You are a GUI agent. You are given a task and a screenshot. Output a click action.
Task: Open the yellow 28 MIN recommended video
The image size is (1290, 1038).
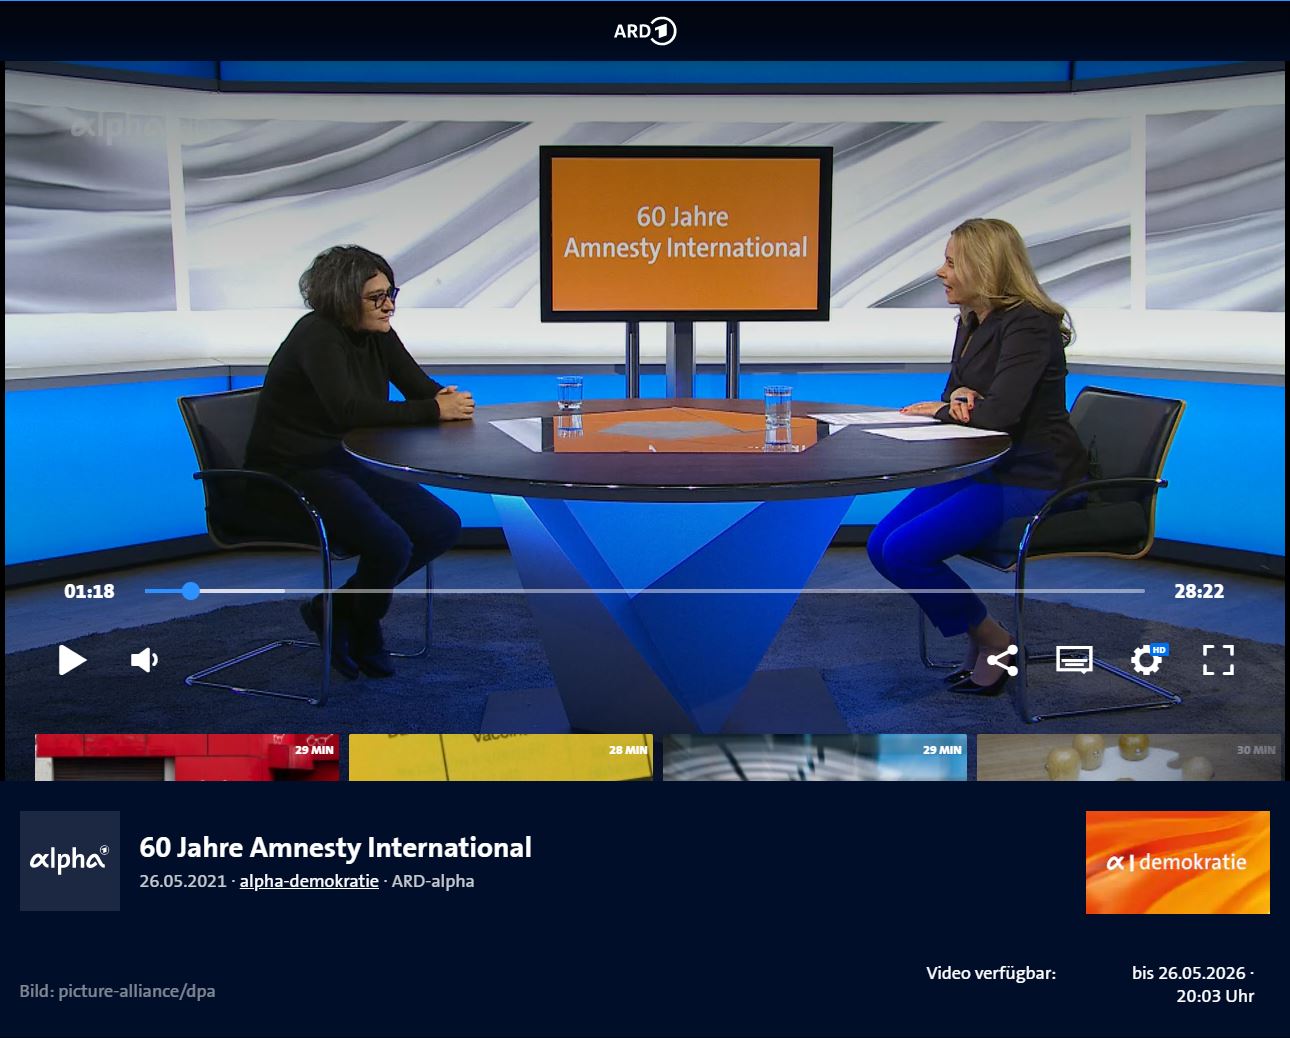point(500,757)
